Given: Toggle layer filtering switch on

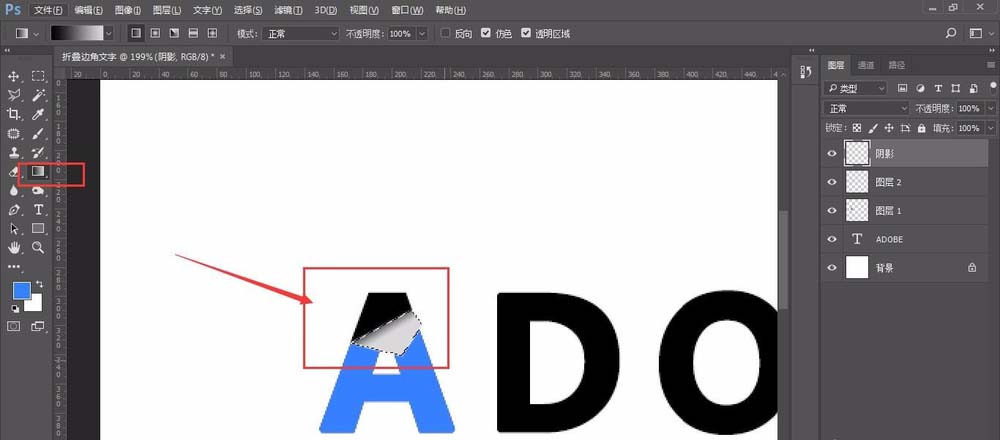Looking at the screenshot, I should click(993, 85).
